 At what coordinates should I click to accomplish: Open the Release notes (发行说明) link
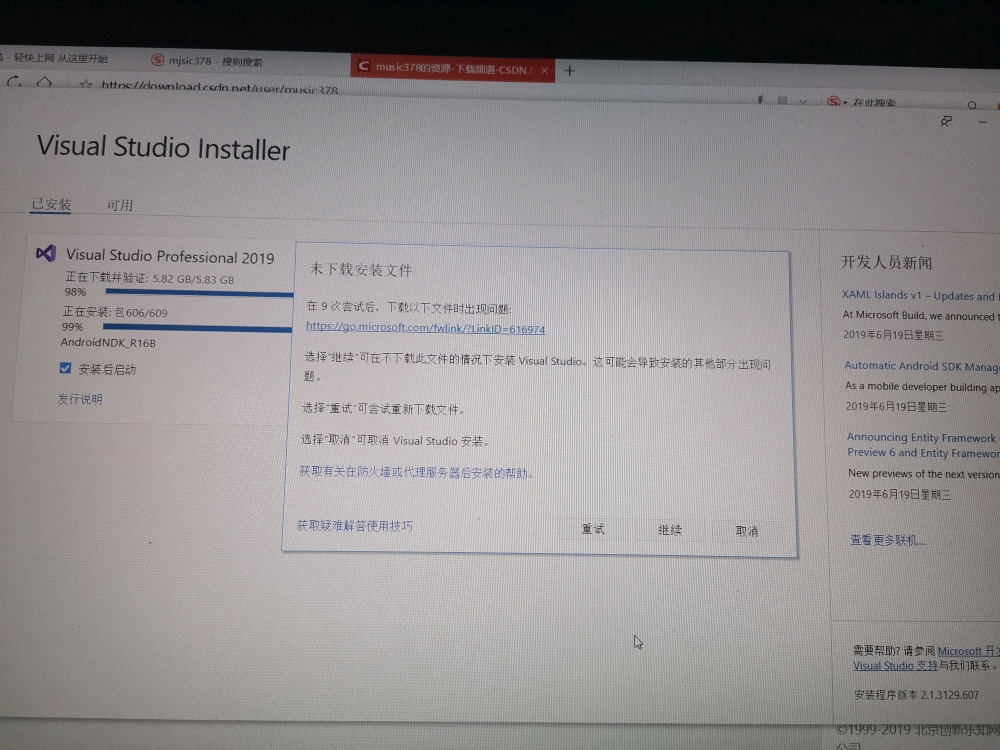pos(80,399)
